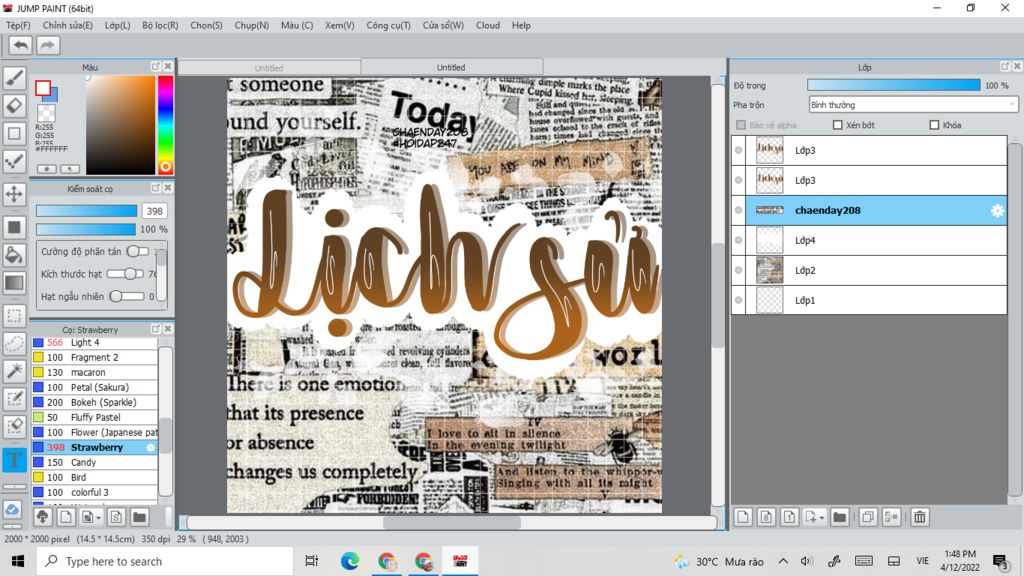Merge layer down icon in Lớp panel
The height and width of the screenshot is (576, 1024).
tap(891, 517)
